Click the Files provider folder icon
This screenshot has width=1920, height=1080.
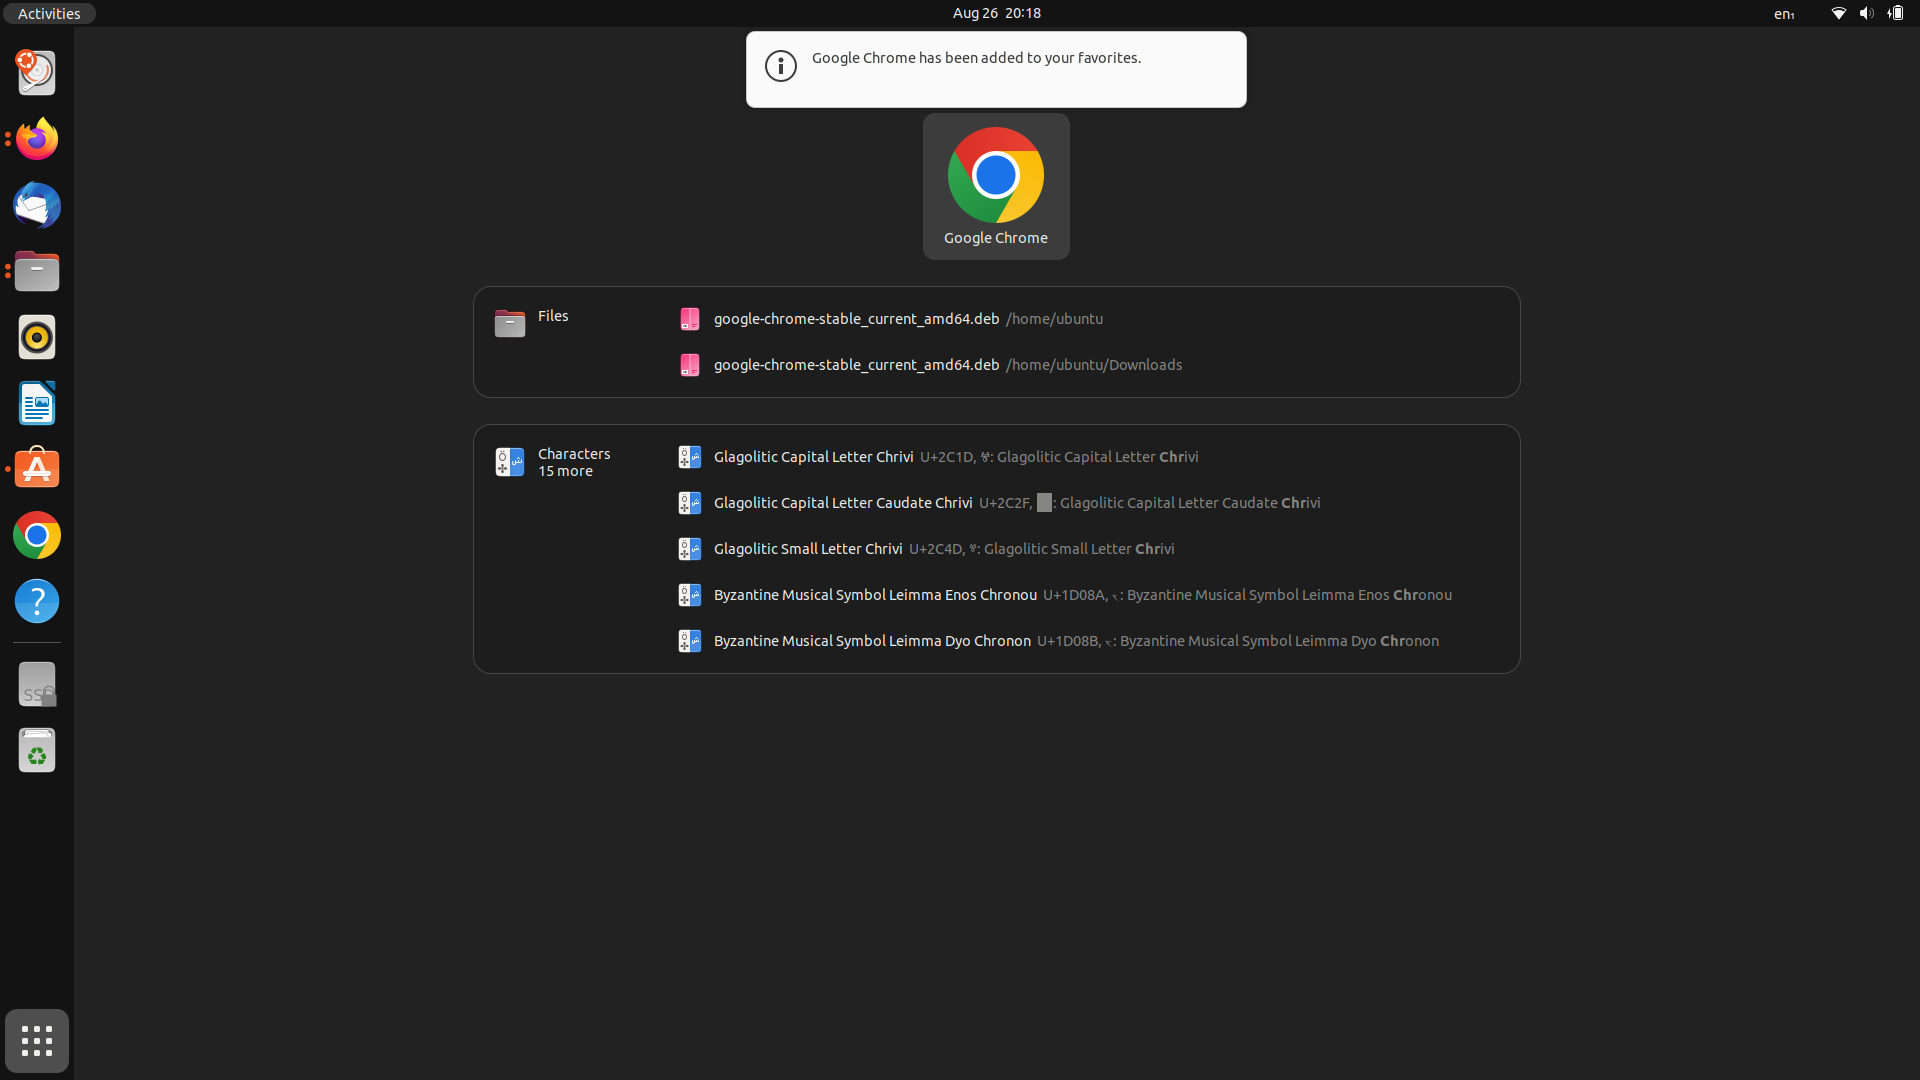tap(510, 323)
